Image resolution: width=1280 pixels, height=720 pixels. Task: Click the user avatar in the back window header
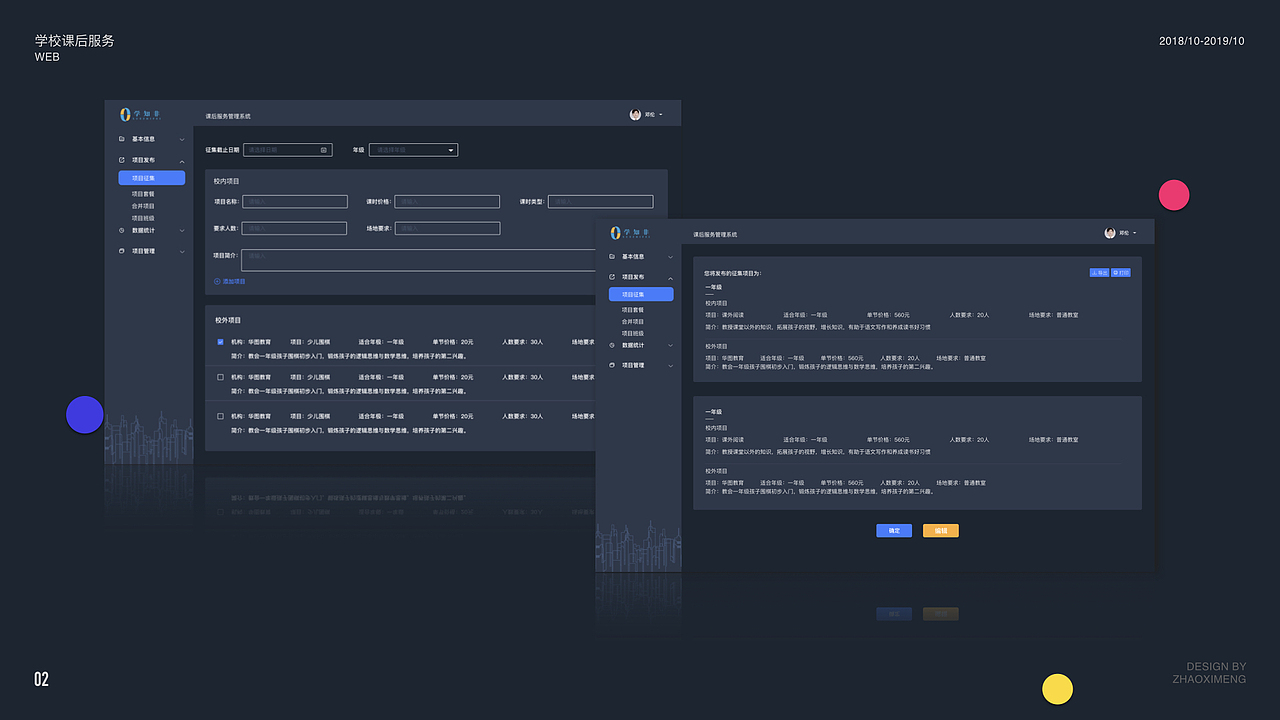(635, 115)
